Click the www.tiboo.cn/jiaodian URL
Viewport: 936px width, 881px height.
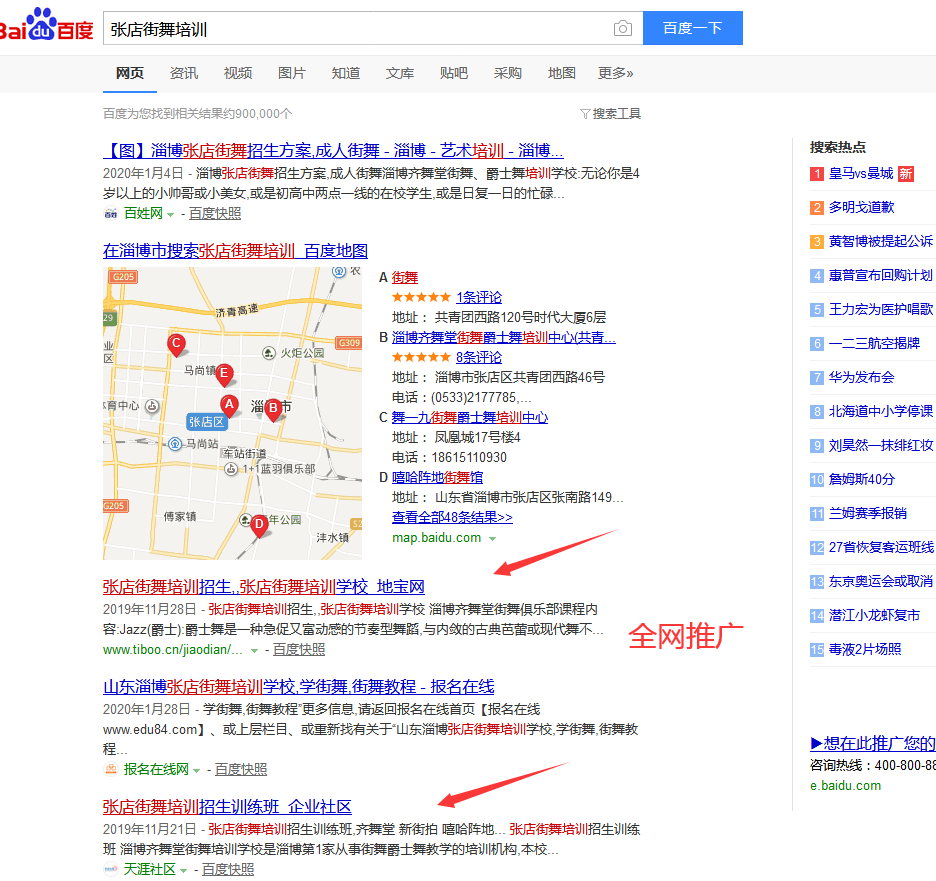(173, 649)
